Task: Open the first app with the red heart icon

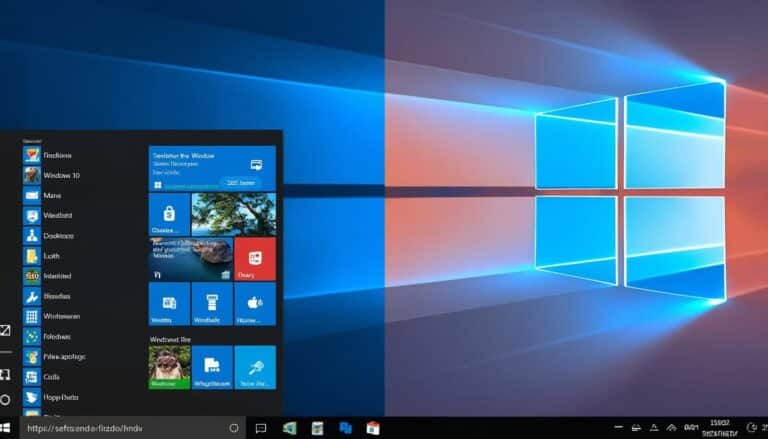Action: (48, 155)
